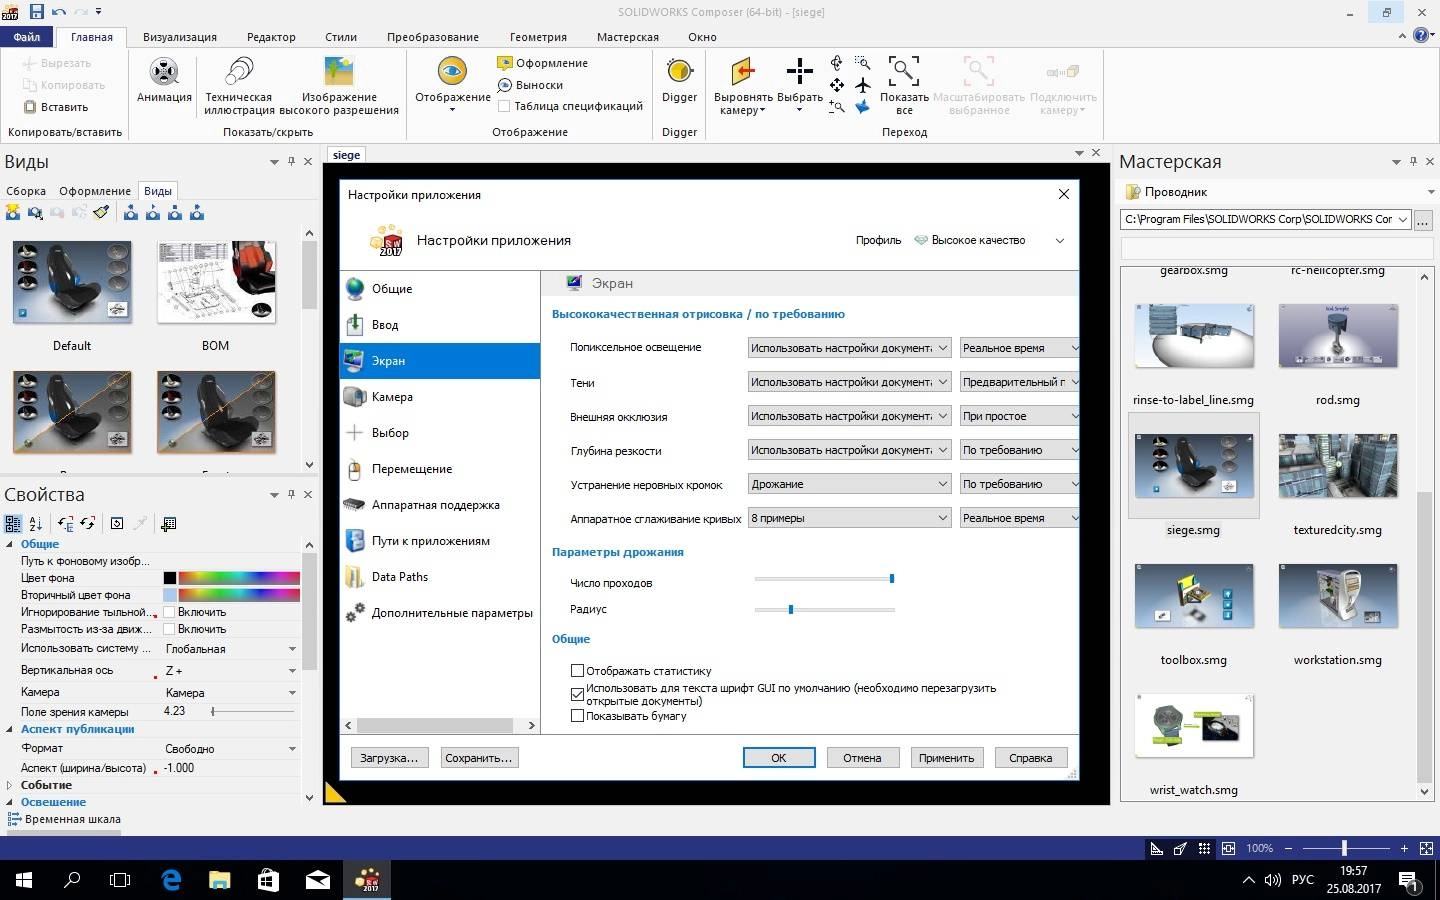Screen dimensions: 1440x900
Task: Click the Выноски ribbon item
Action: tap(530, 85)
